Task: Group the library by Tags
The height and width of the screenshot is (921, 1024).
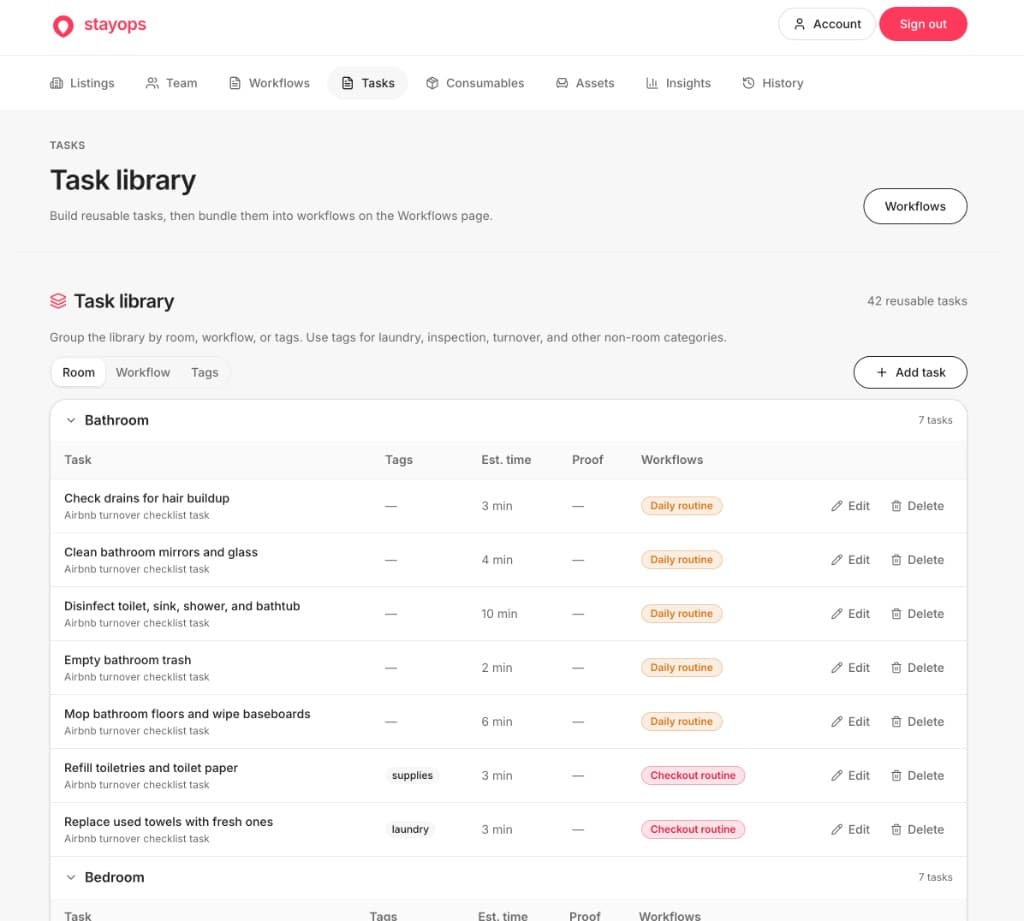Action: point(204,372)
